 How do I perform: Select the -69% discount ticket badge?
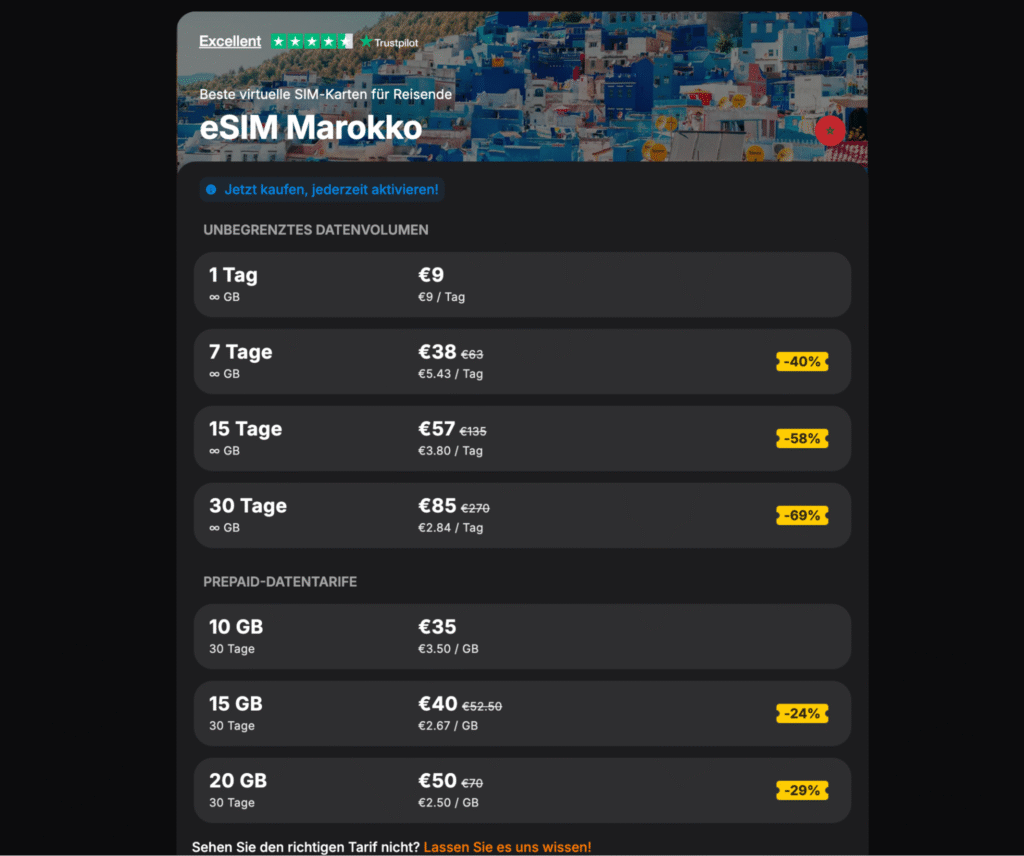click(802, 515)
